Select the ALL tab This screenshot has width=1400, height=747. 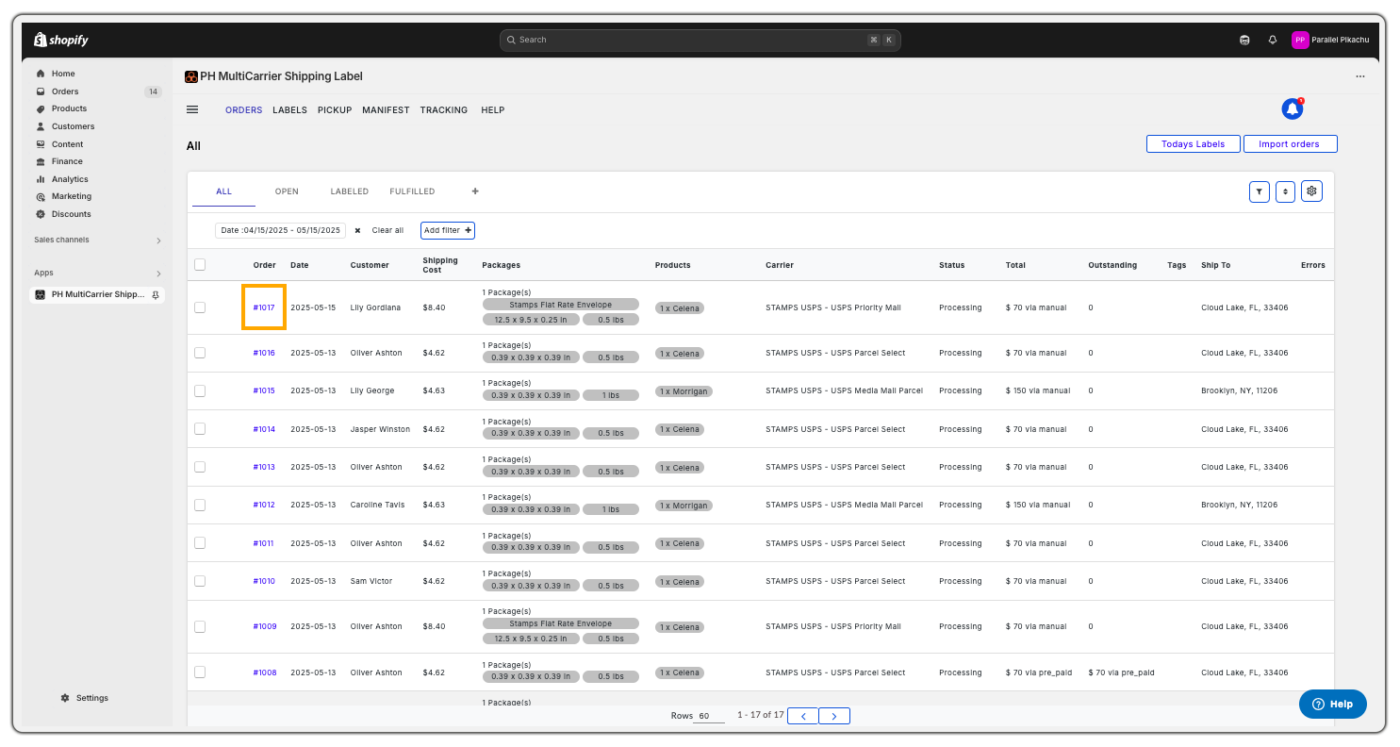tap(224, 191)
